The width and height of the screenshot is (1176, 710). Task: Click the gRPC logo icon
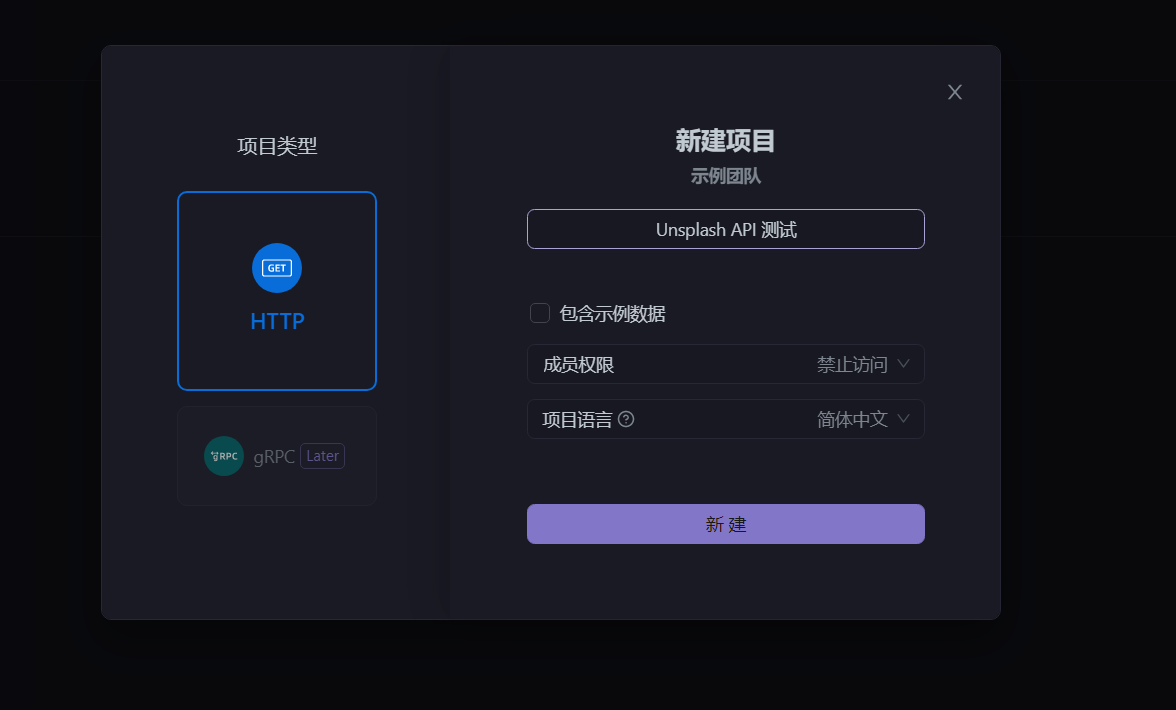224,456
